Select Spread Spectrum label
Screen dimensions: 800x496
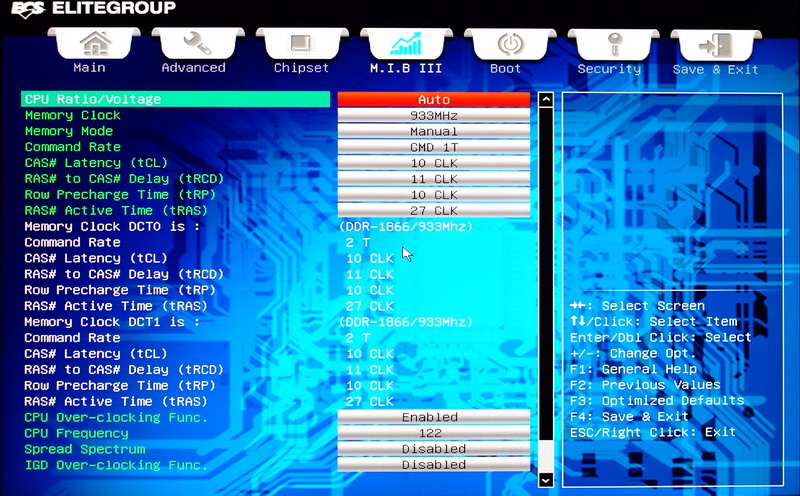click(85, 449)
